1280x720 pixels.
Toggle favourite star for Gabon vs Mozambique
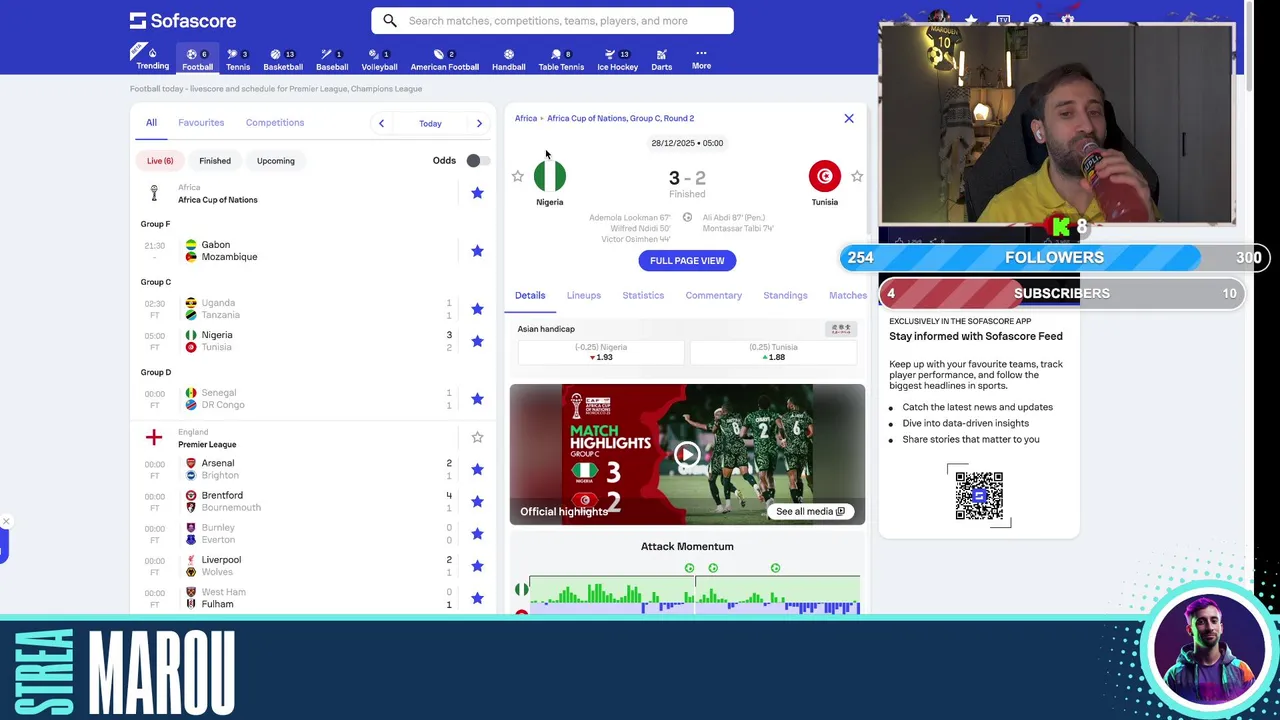477,251
